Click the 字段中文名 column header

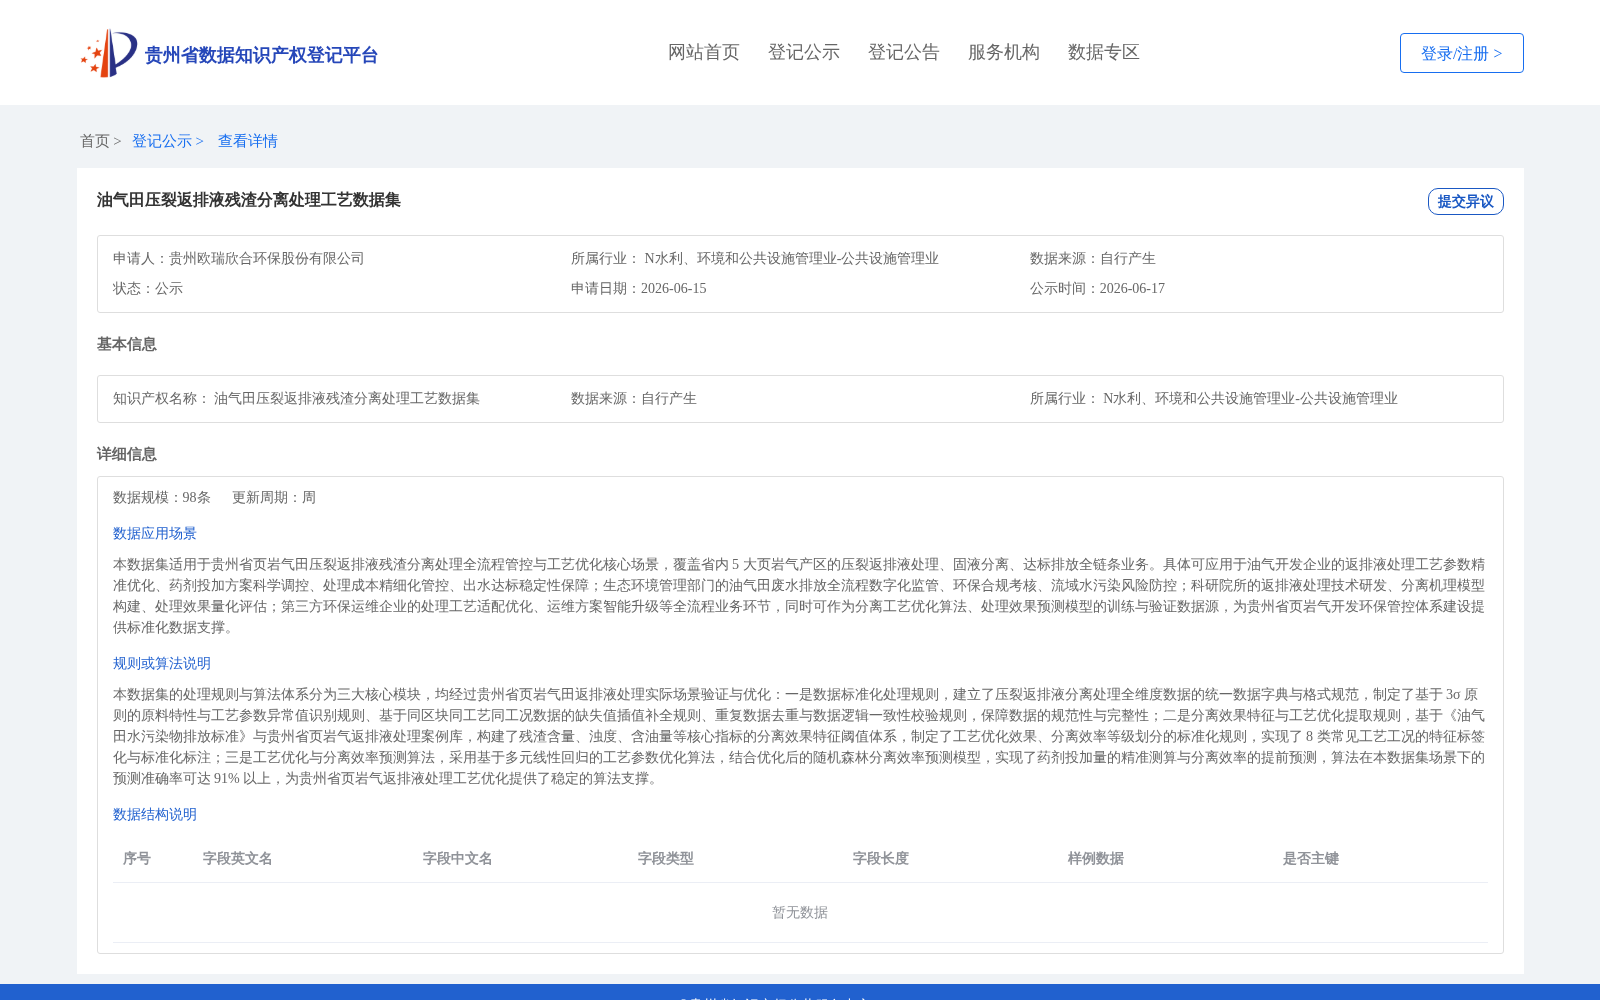tap(458, 858)
